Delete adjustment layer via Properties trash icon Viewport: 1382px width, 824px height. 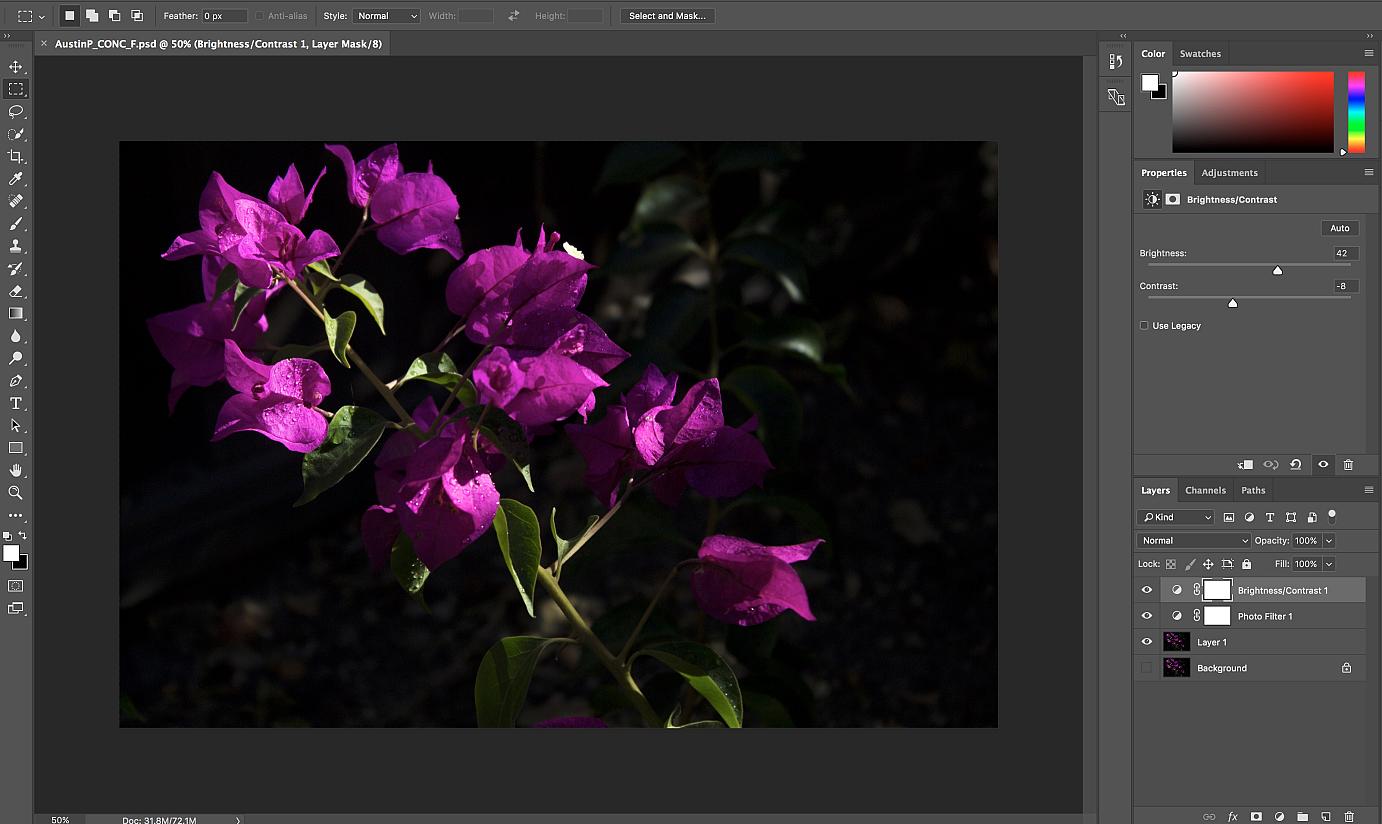click(x=1348, y=464)
